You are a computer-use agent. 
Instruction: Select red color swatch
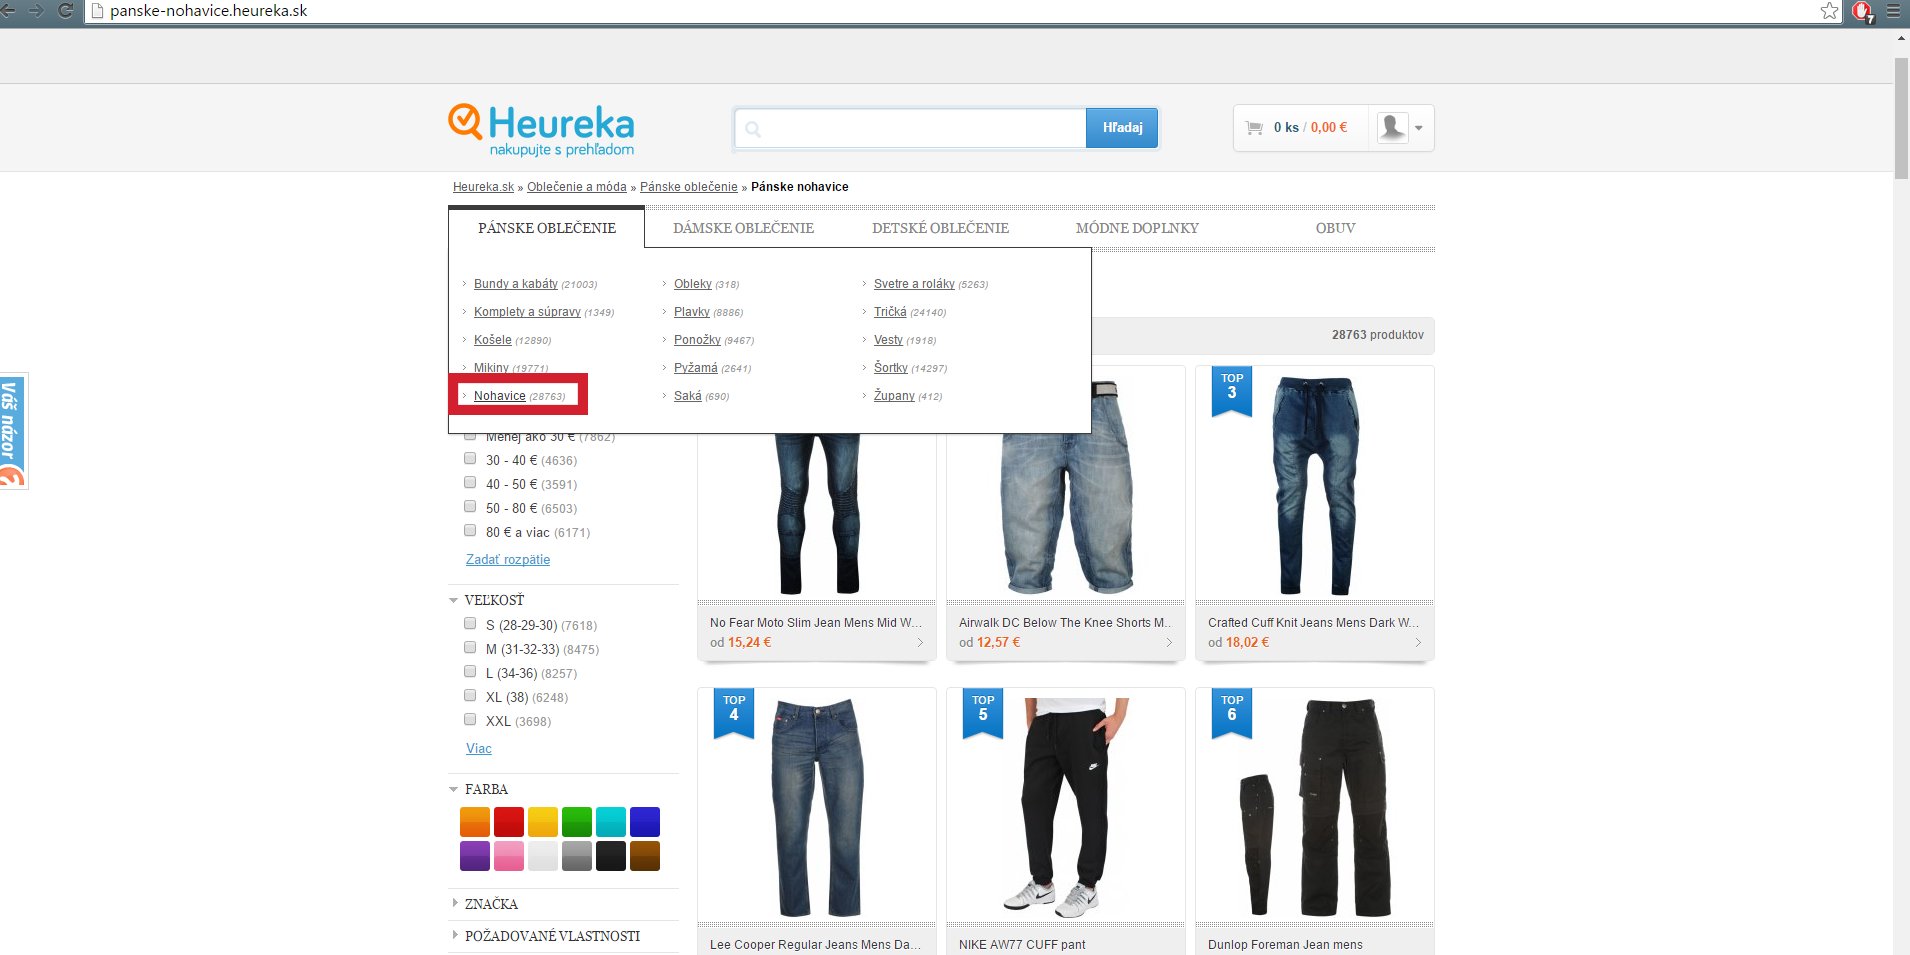tap(509, 822)
